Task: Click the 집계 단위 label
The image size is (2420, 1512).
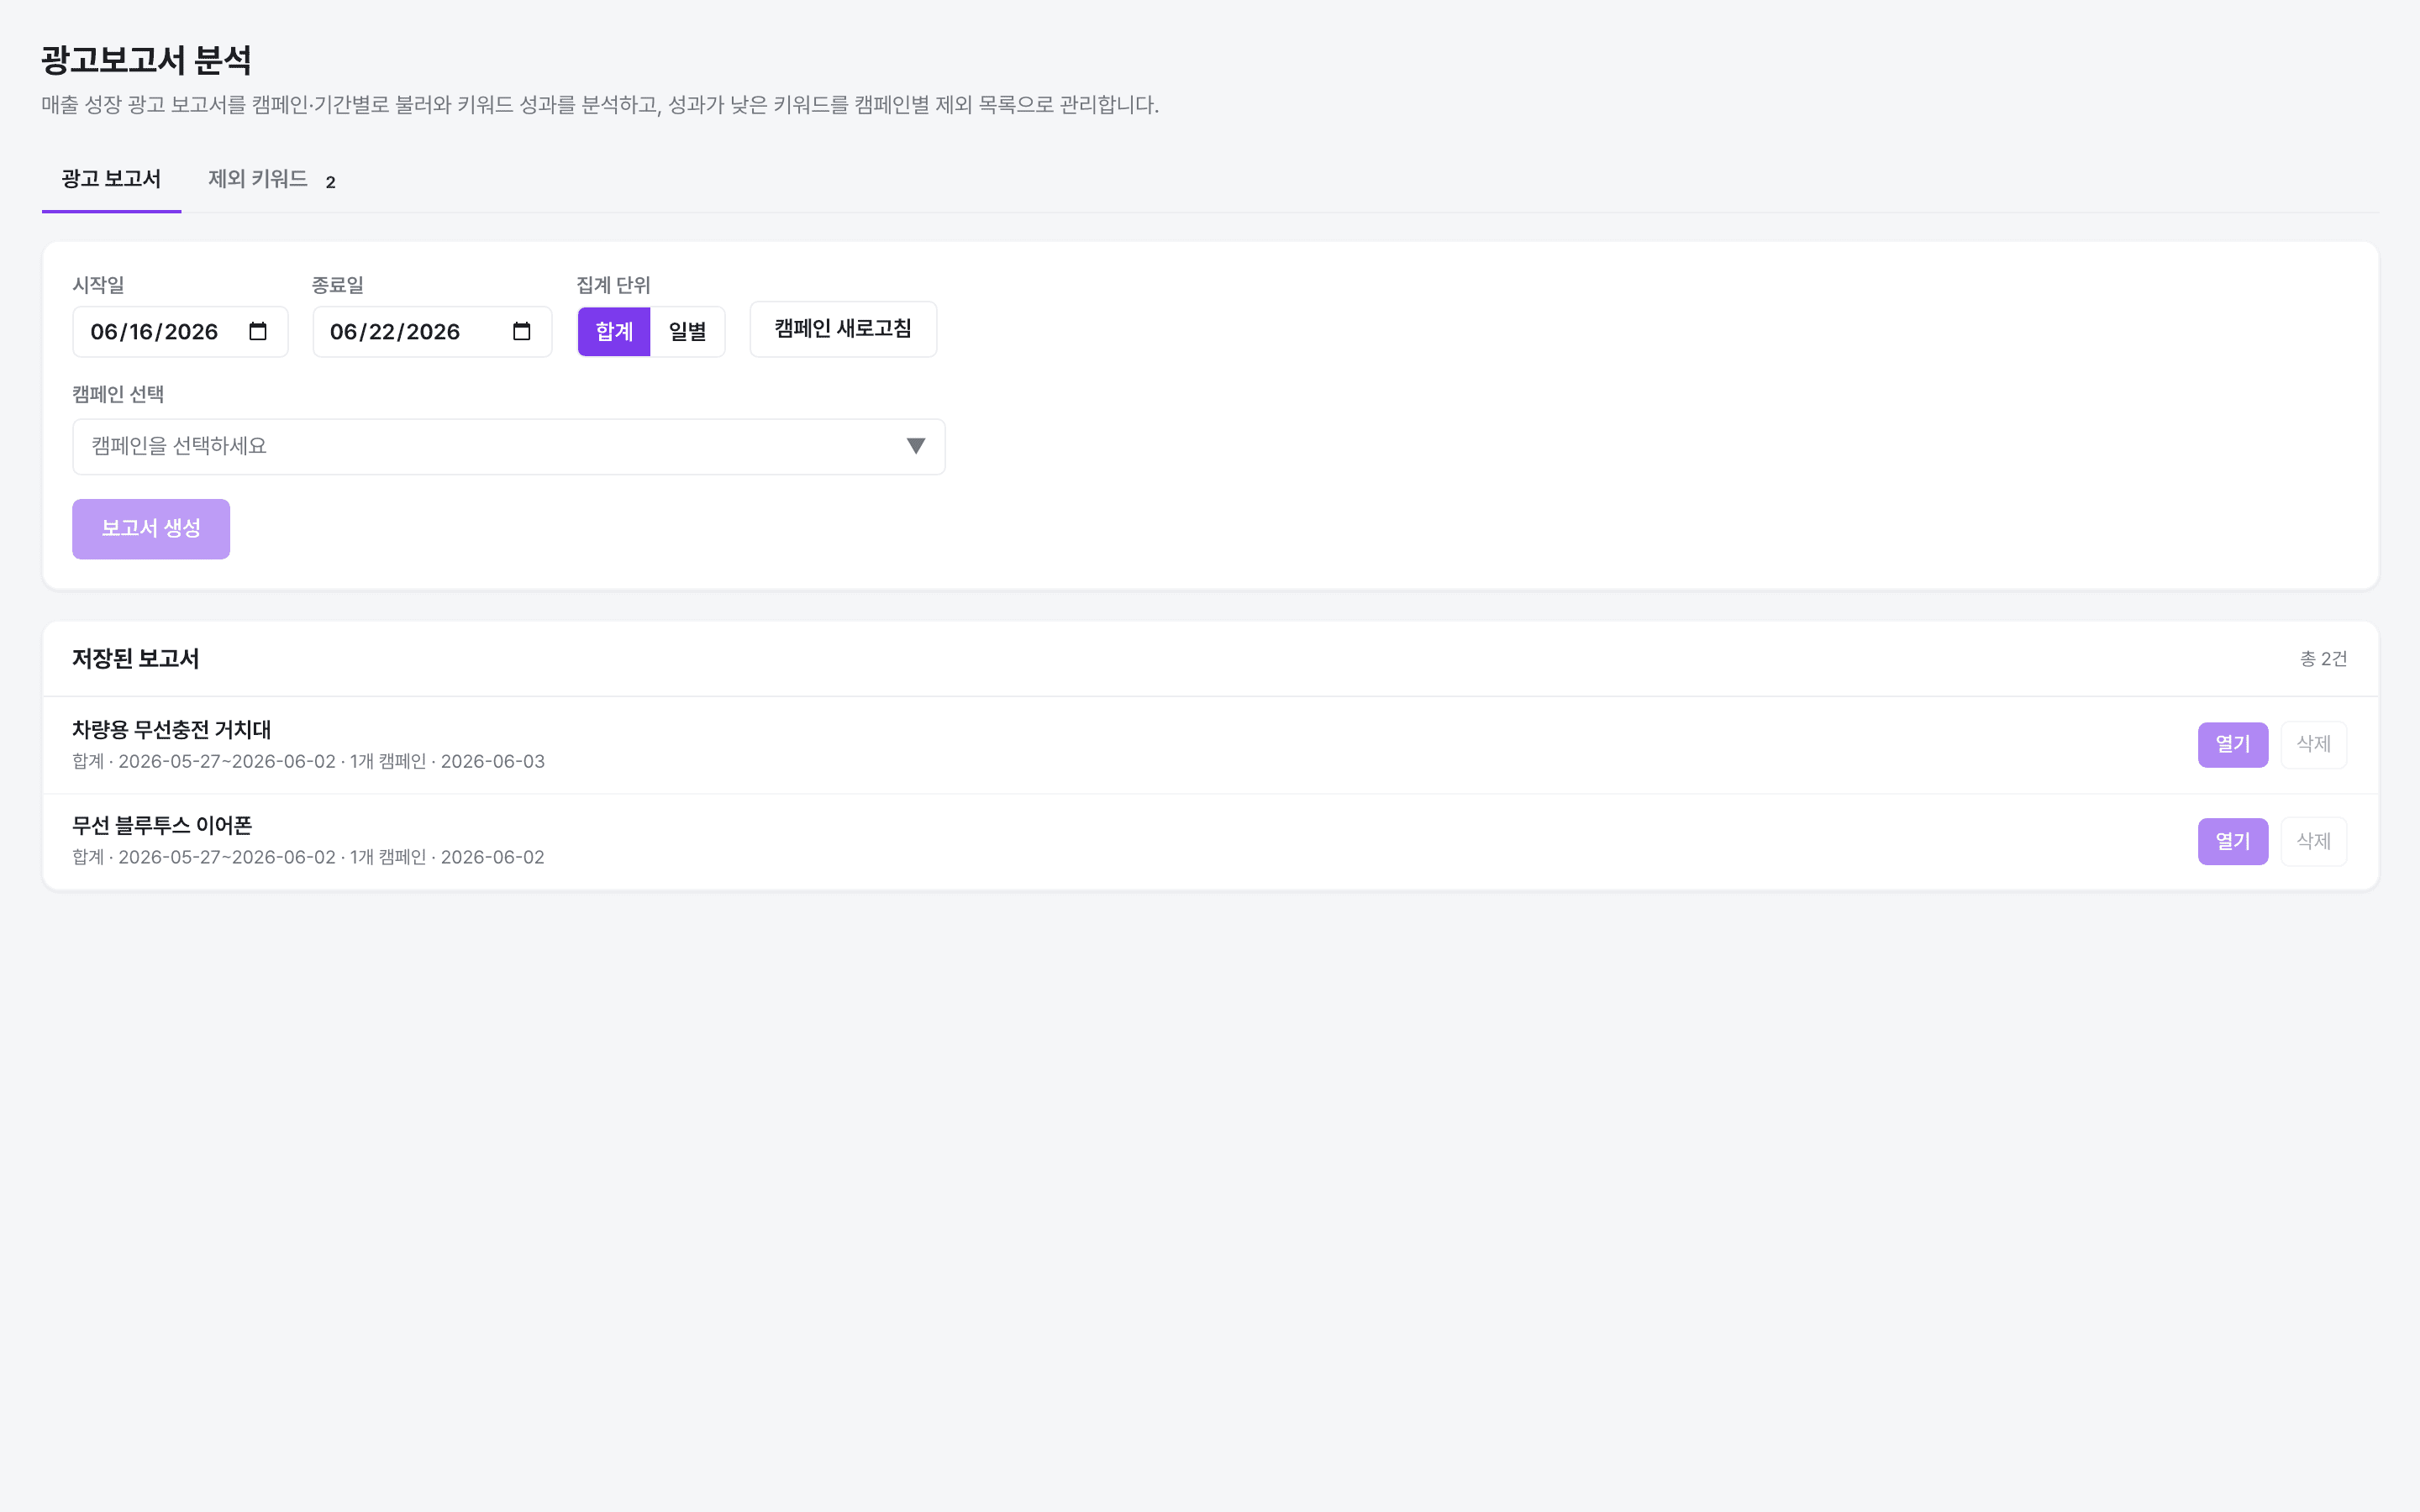Action: [x=613, y=285]
